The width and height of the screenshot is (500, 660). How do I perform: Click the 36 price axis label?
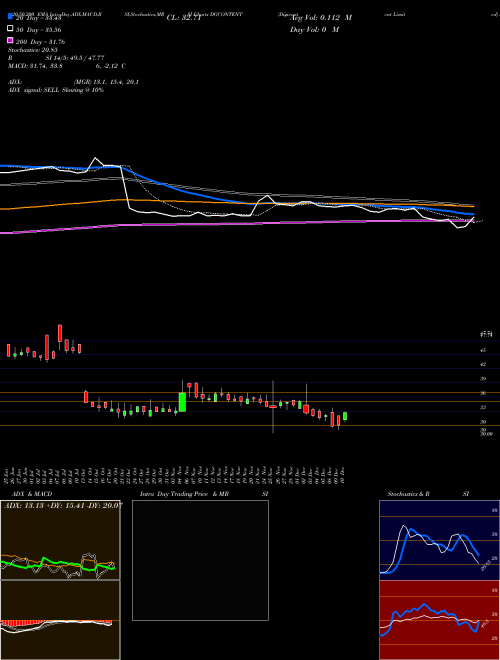pos(483,393)
